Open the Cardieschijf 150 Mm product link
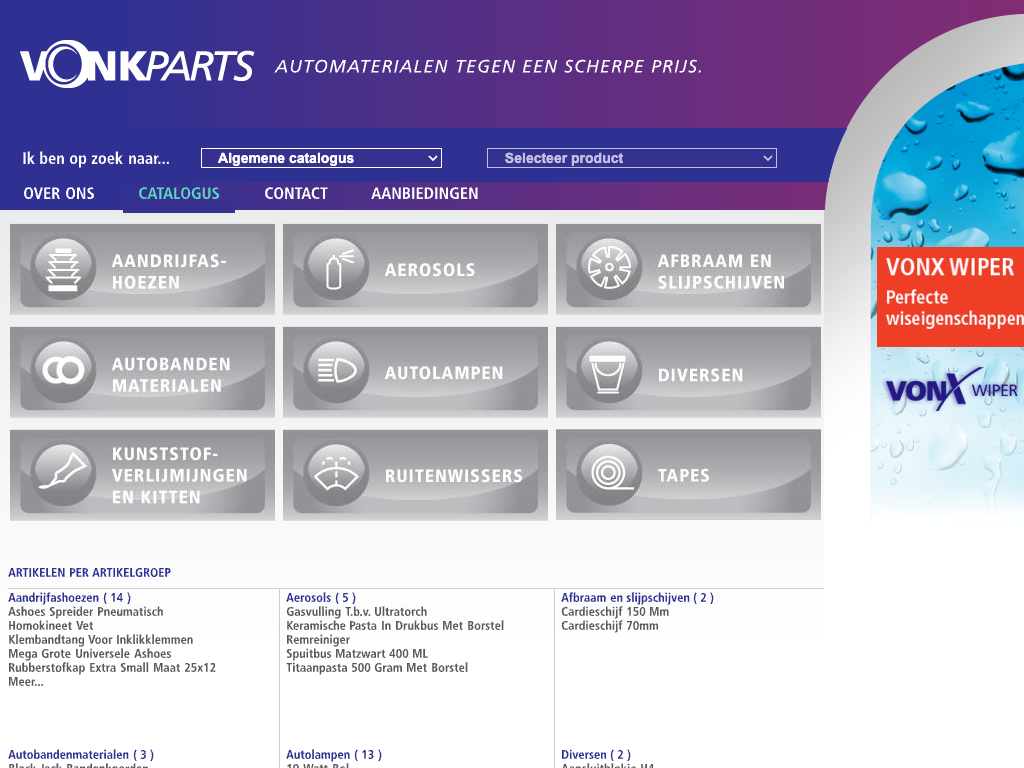The width and height of the screenshot is (1024, 768). [x=615, y=612]
